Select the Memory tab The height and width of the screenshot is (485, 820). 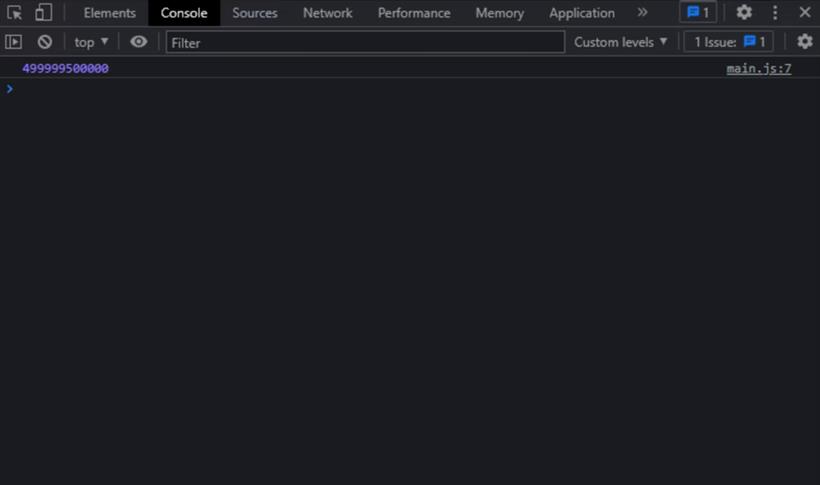pyautogui.click(x=499, y=13)
